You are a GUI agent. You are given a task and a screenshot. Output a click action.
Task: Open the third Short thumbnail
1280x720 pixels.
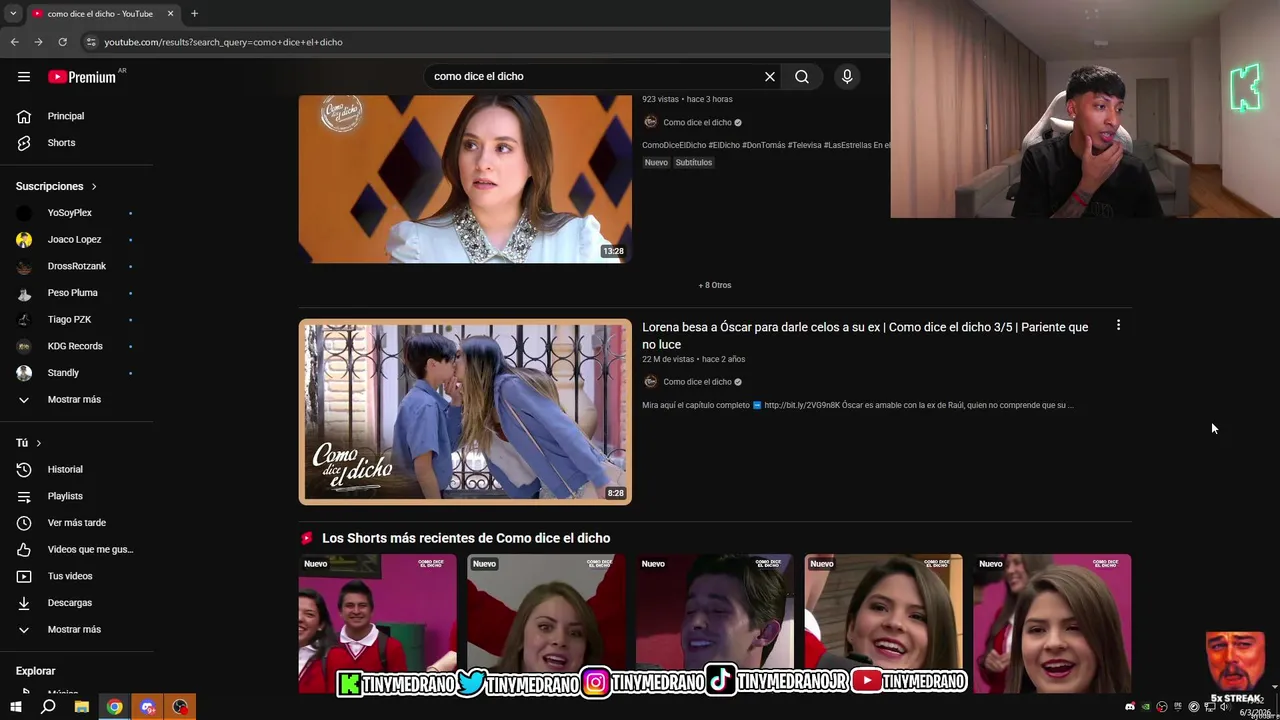click(x=715, y=622)
